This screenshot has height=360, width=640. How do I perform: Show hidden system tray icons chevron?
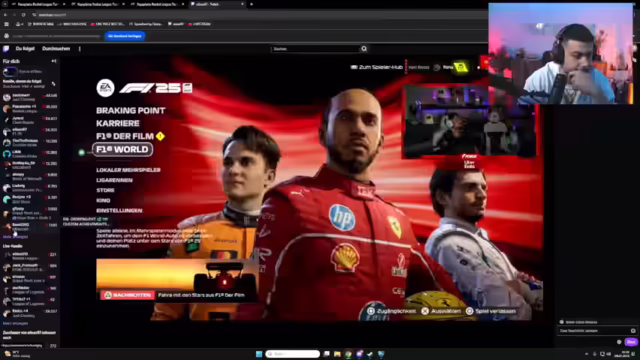(587, 354)
